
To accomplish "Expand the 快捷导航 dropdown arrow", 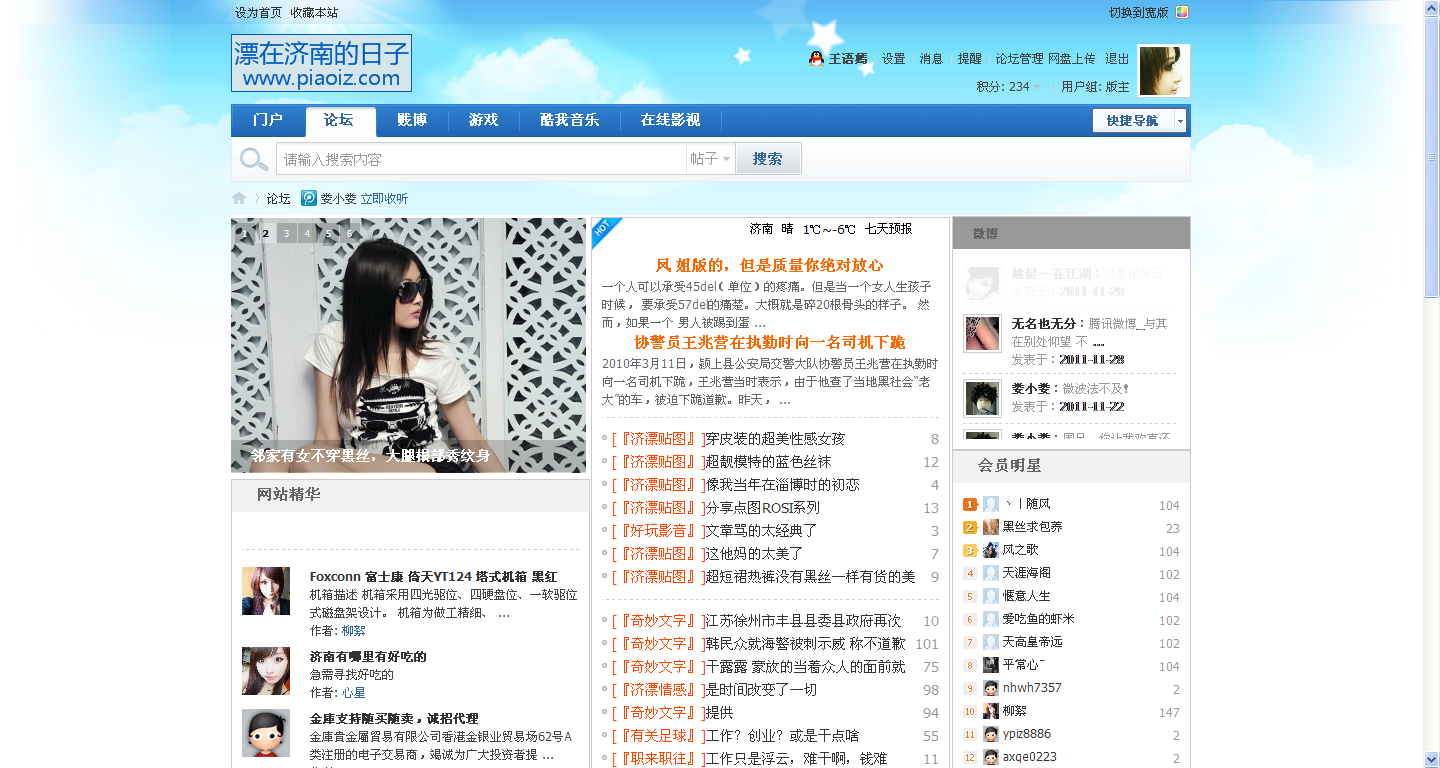I will (1180, 120).
